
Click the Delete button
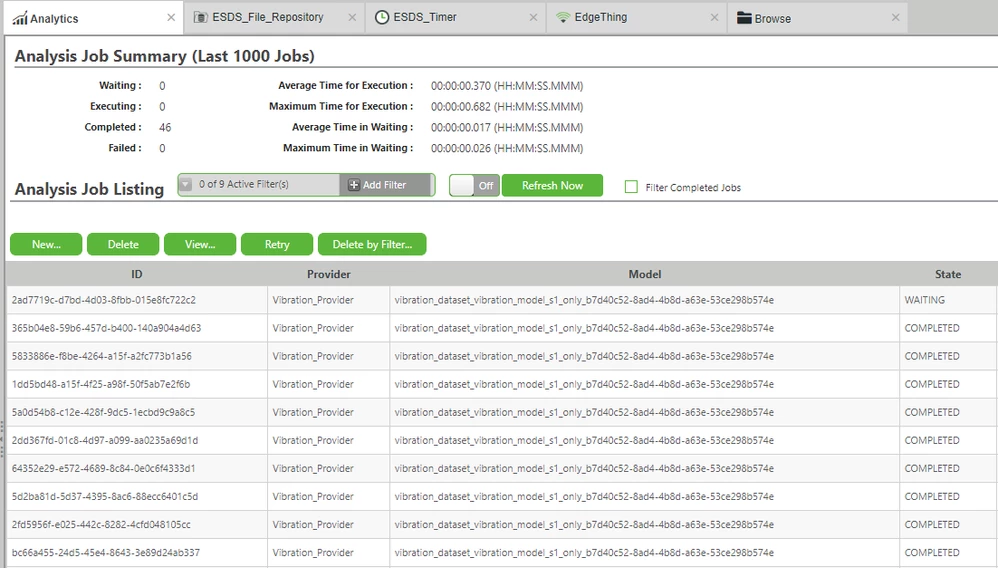point(123,244)
